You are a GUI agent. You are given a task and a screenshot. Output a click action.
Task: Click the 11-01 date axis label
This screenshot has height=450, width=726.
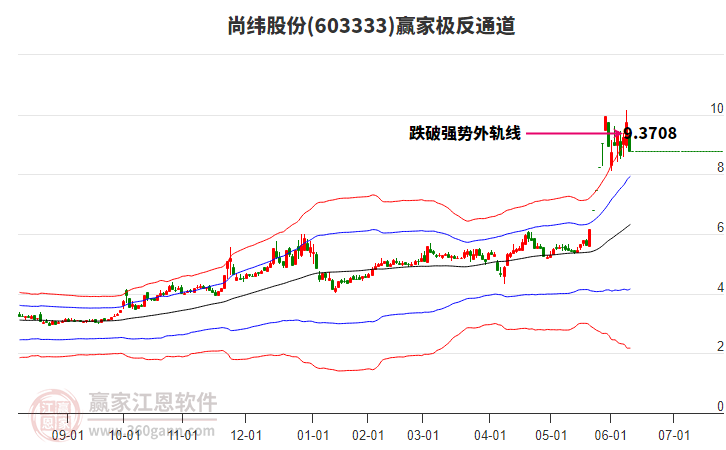click(182, 436)
